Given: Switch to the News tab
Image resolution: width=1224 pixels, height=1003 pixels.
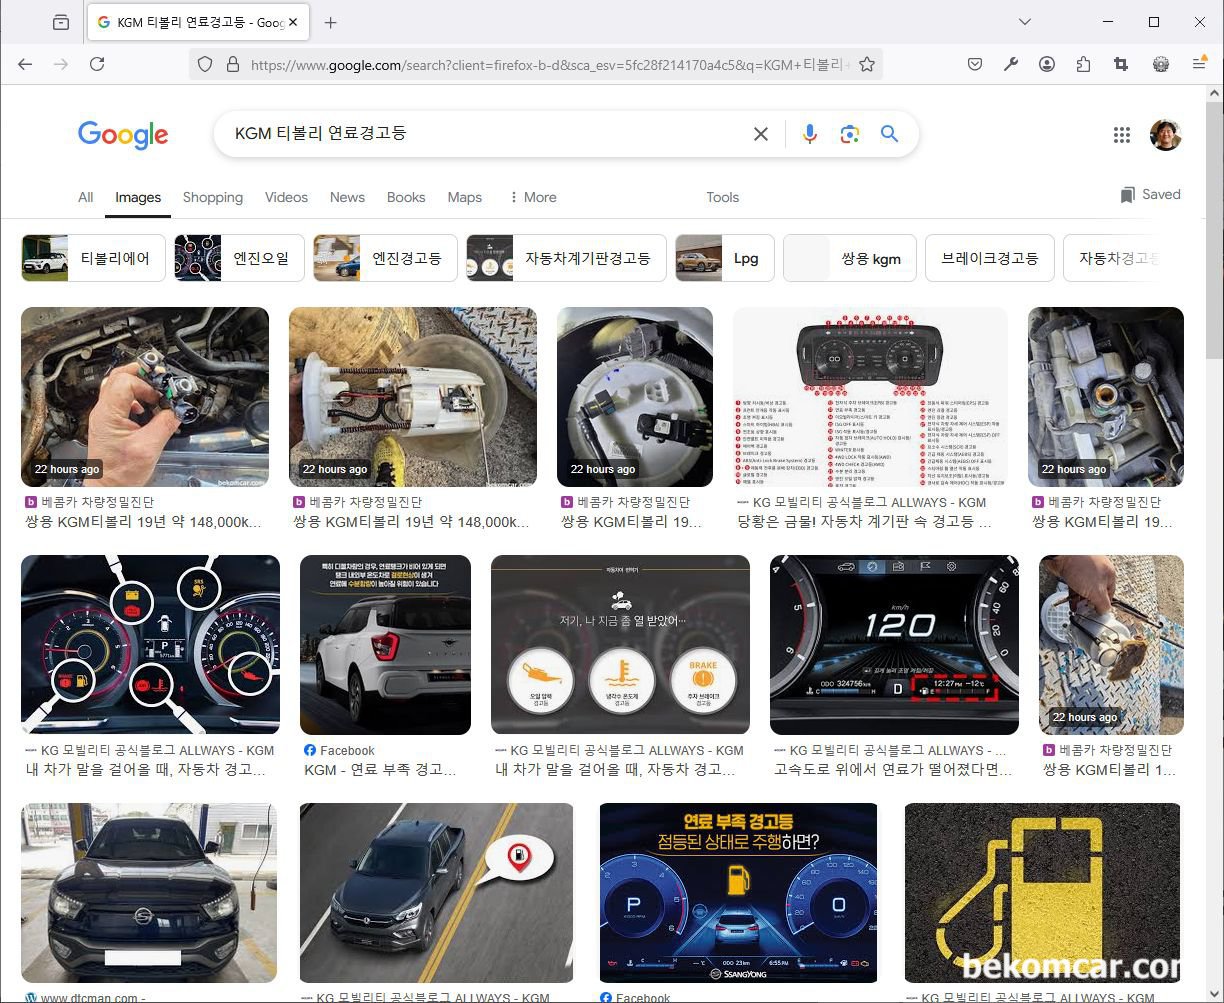Looking at the screenshot, I should [347, 197].
